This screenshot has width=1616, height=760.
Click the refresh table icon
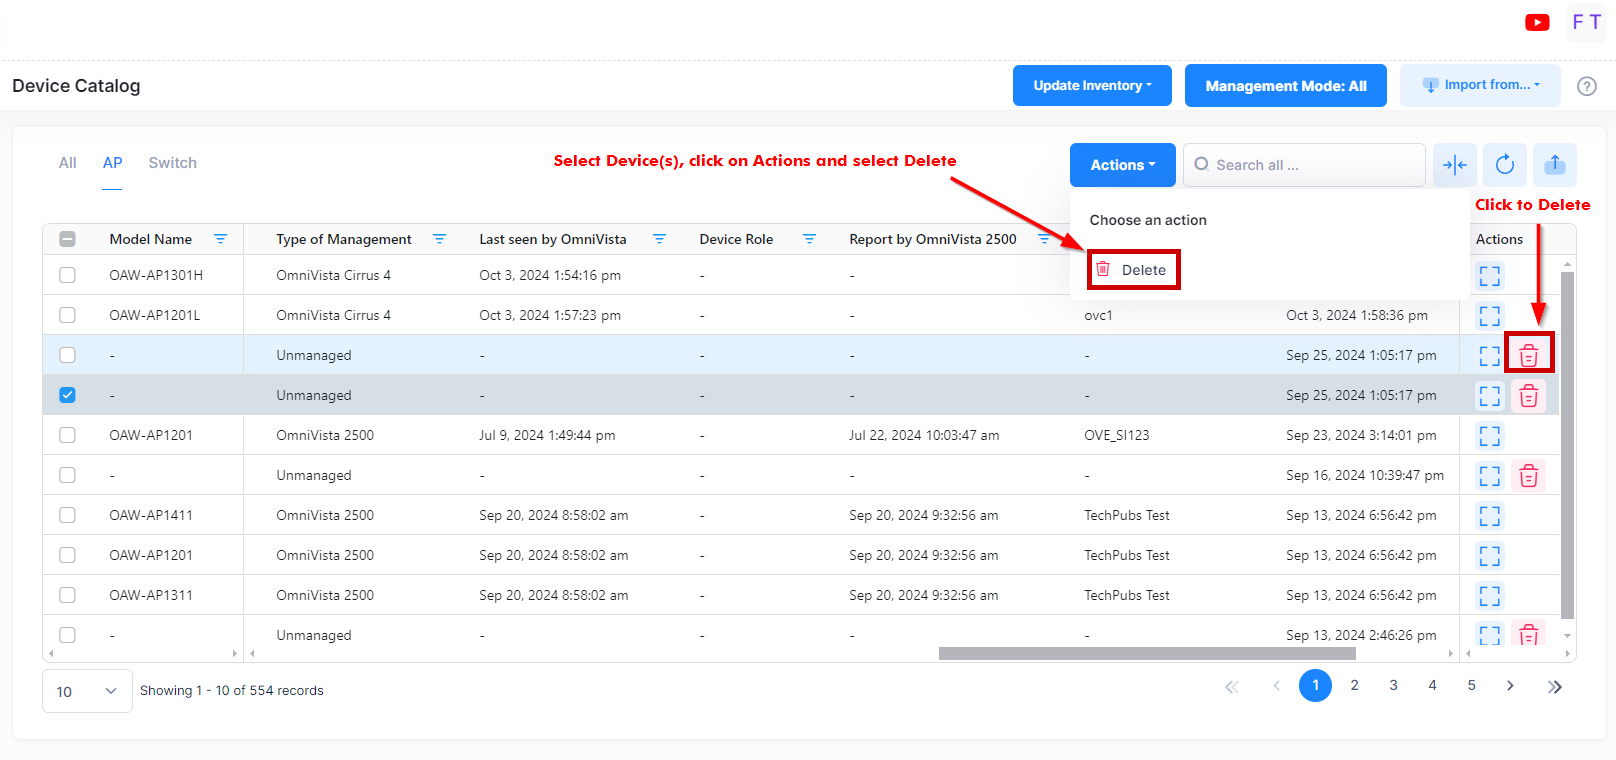coord(1504,165)
